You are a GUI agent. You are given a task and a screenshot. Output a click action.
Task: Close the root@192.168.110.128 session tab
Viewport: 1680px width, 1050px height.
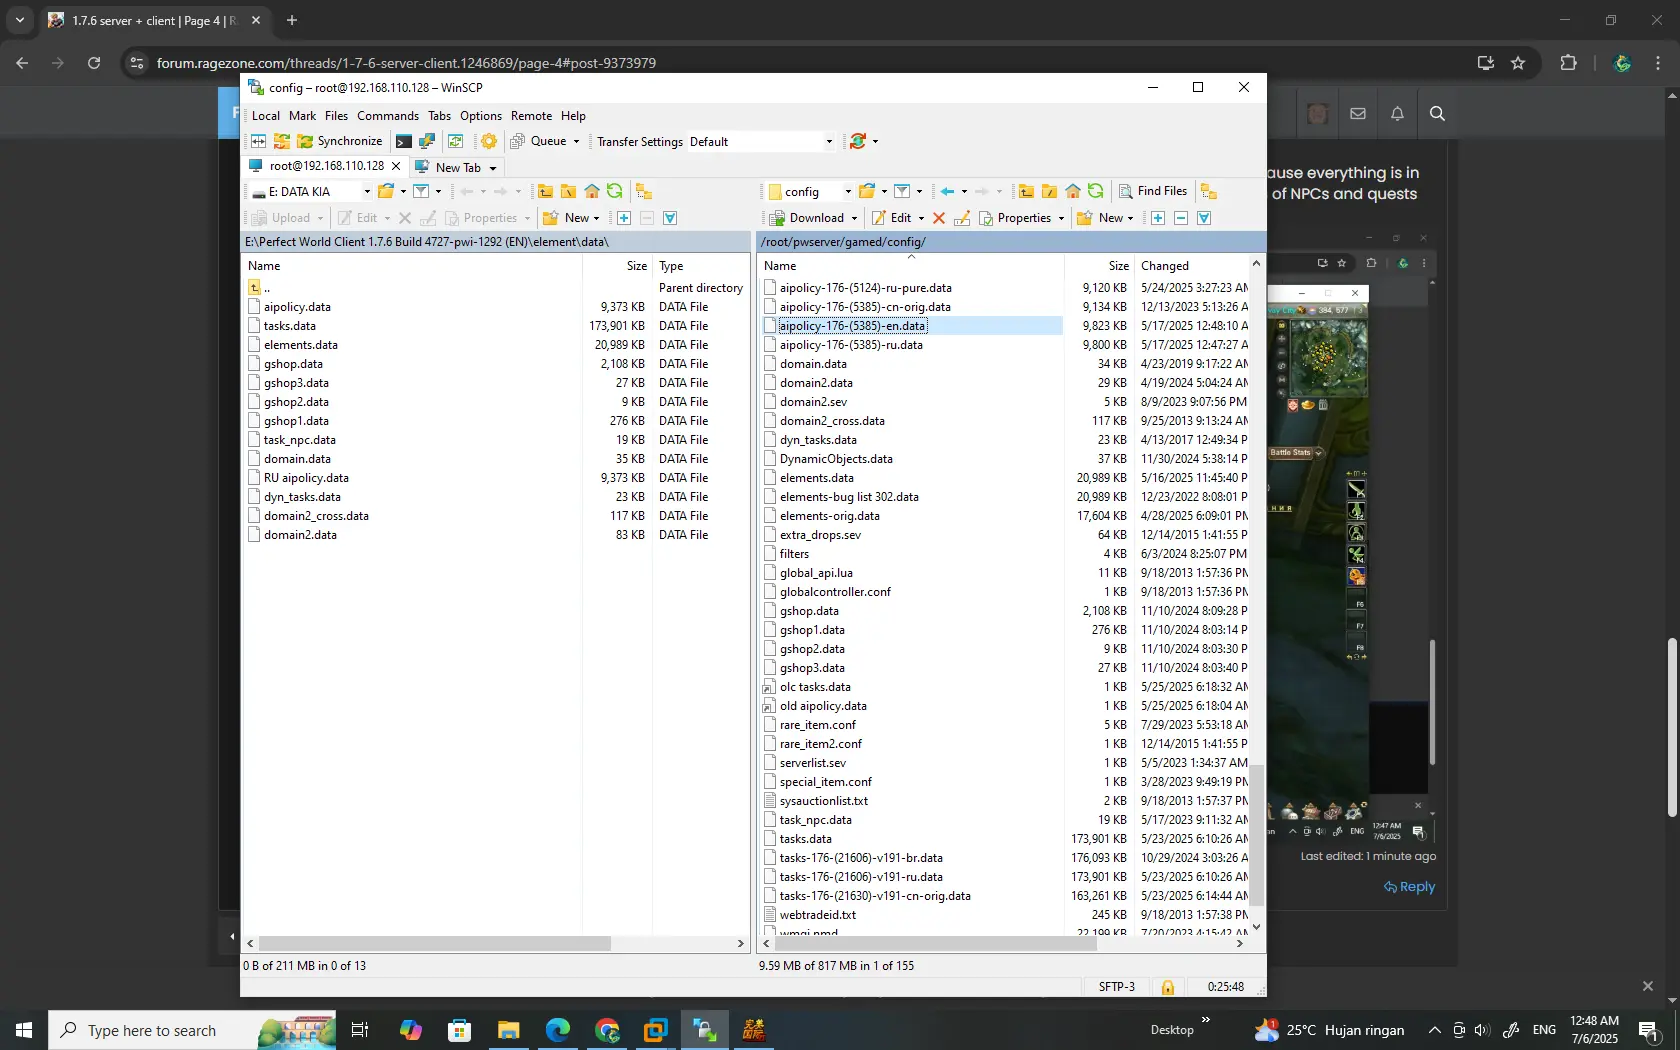[396, 167]
